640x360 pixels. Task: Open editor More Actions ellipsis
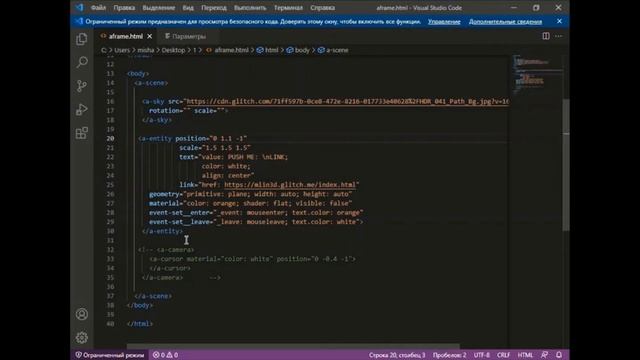(558, 36)
